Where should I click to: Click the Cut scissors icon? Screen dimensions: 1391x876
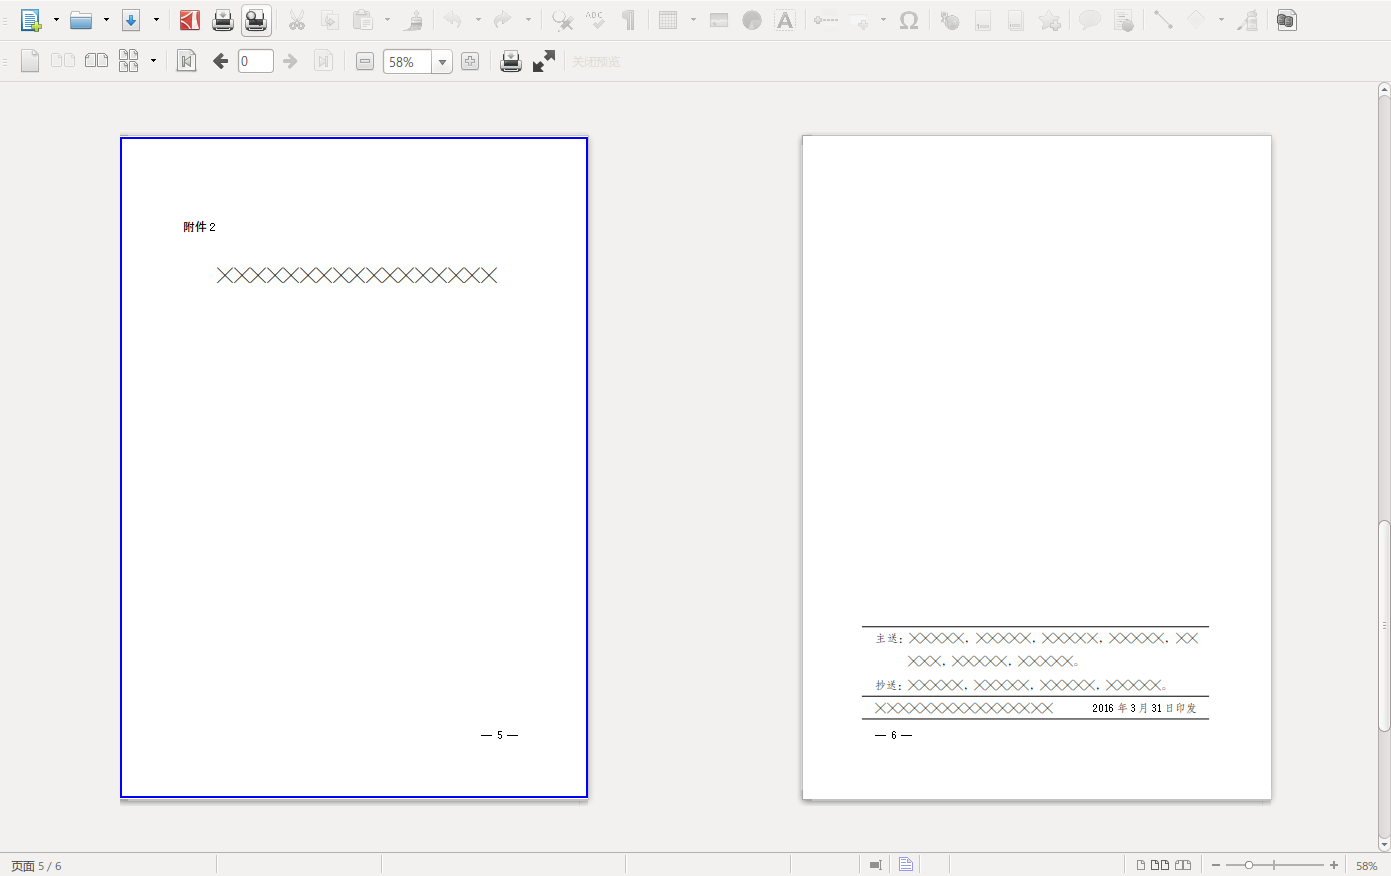(x=297, y=20)
